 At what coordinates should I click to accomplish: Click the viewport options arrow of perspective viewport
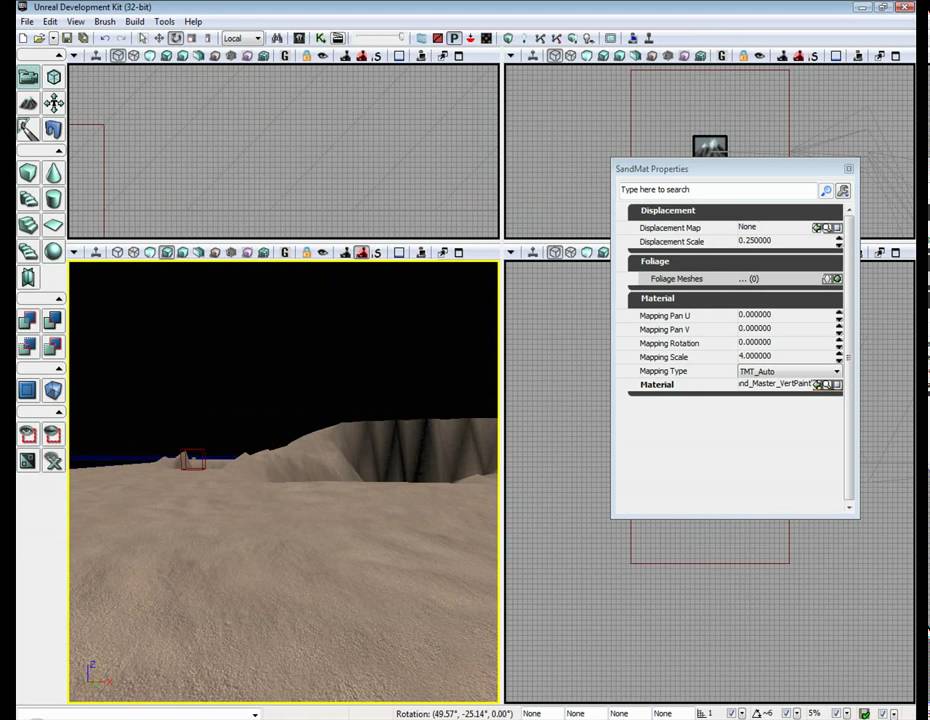click(x=74, y=253)
